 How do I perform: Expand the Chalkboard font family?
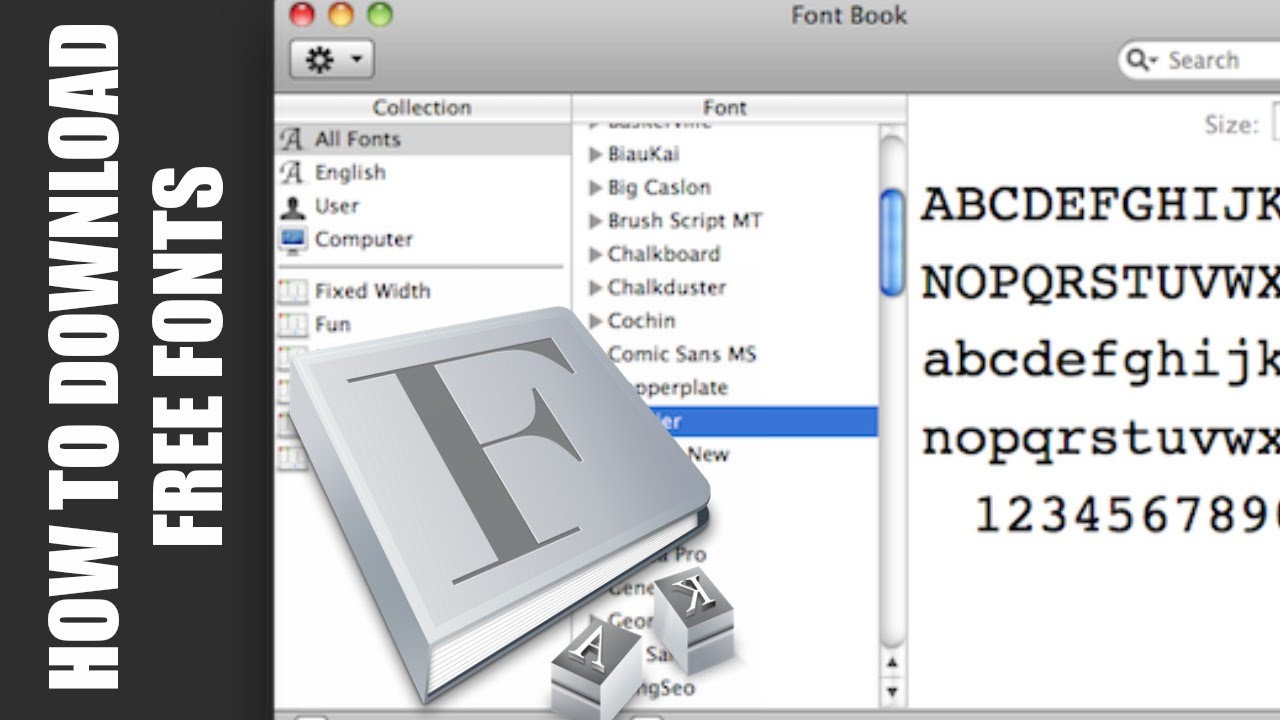click(x=595, y=254)
